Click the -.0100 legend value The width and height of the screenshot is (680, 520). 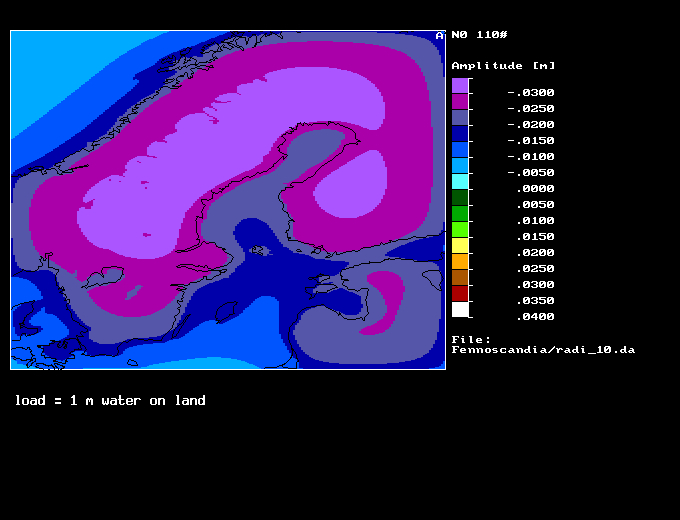(531, 157)
